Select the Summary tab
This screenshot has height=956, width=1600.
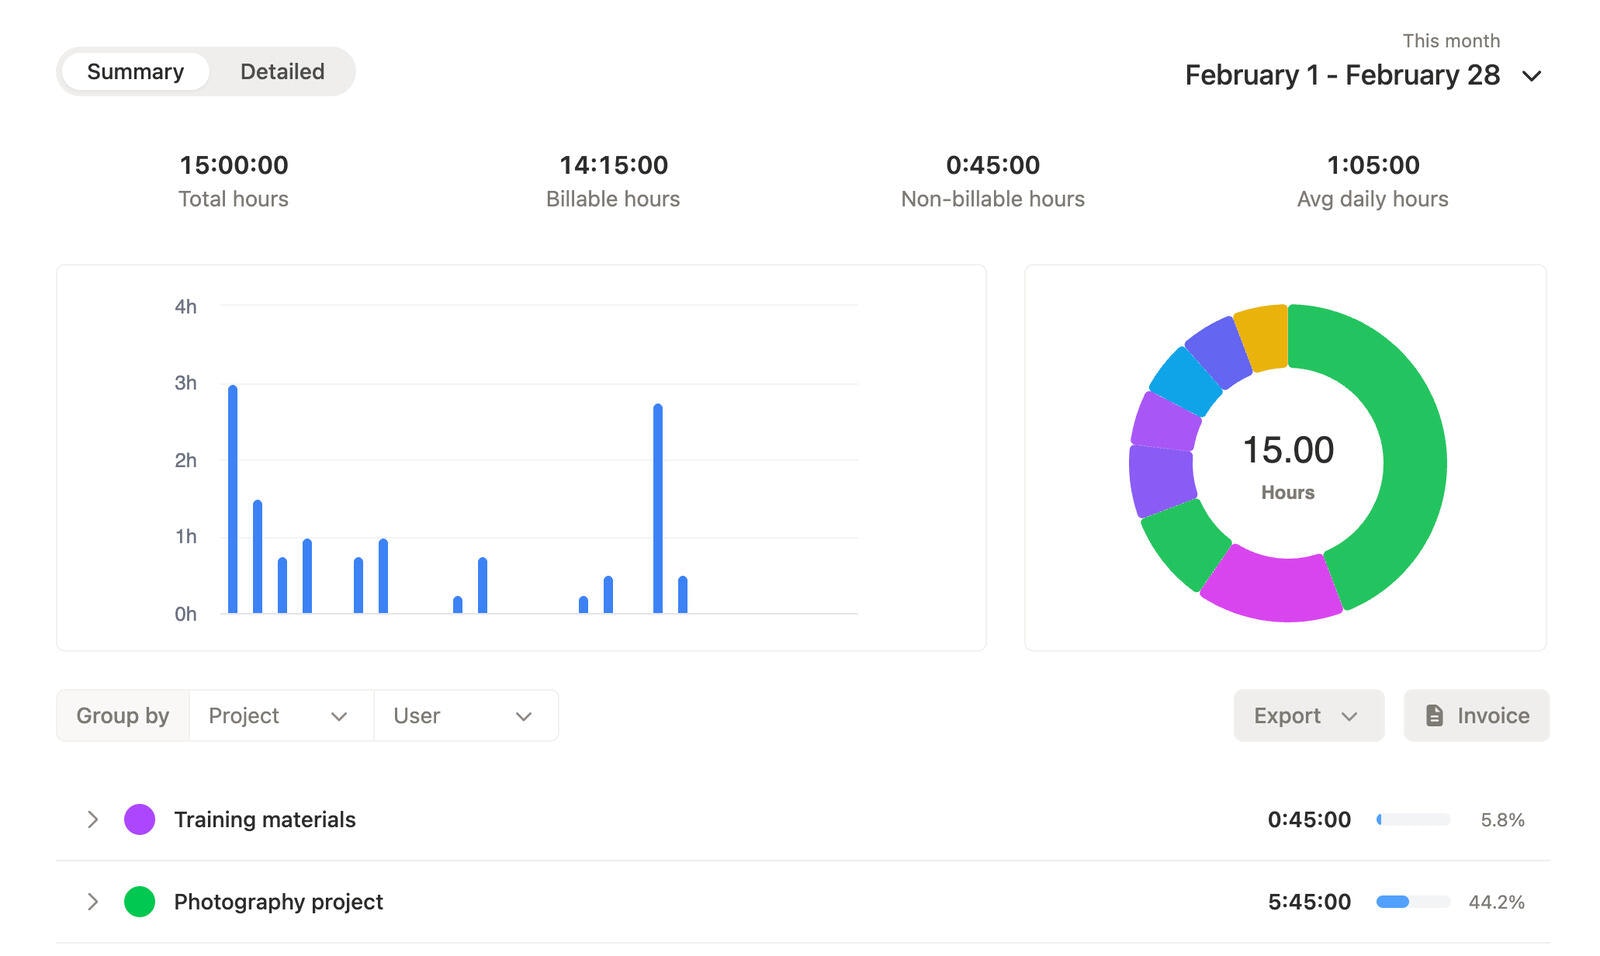[135, 71]
